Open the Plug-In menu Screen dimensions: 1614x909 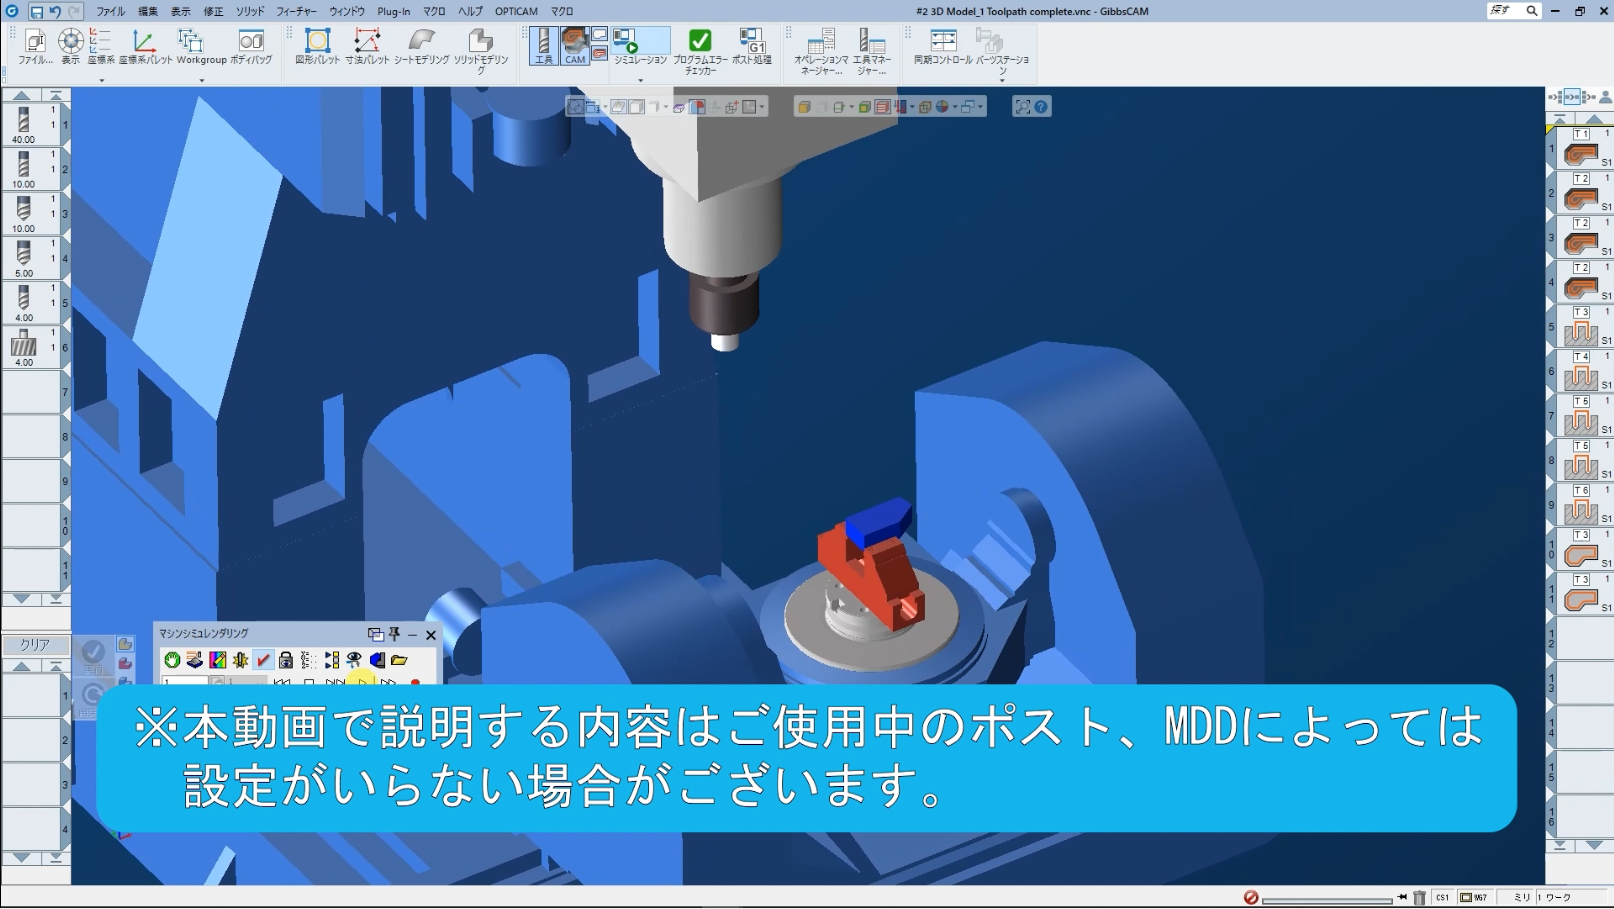[393, 11]
